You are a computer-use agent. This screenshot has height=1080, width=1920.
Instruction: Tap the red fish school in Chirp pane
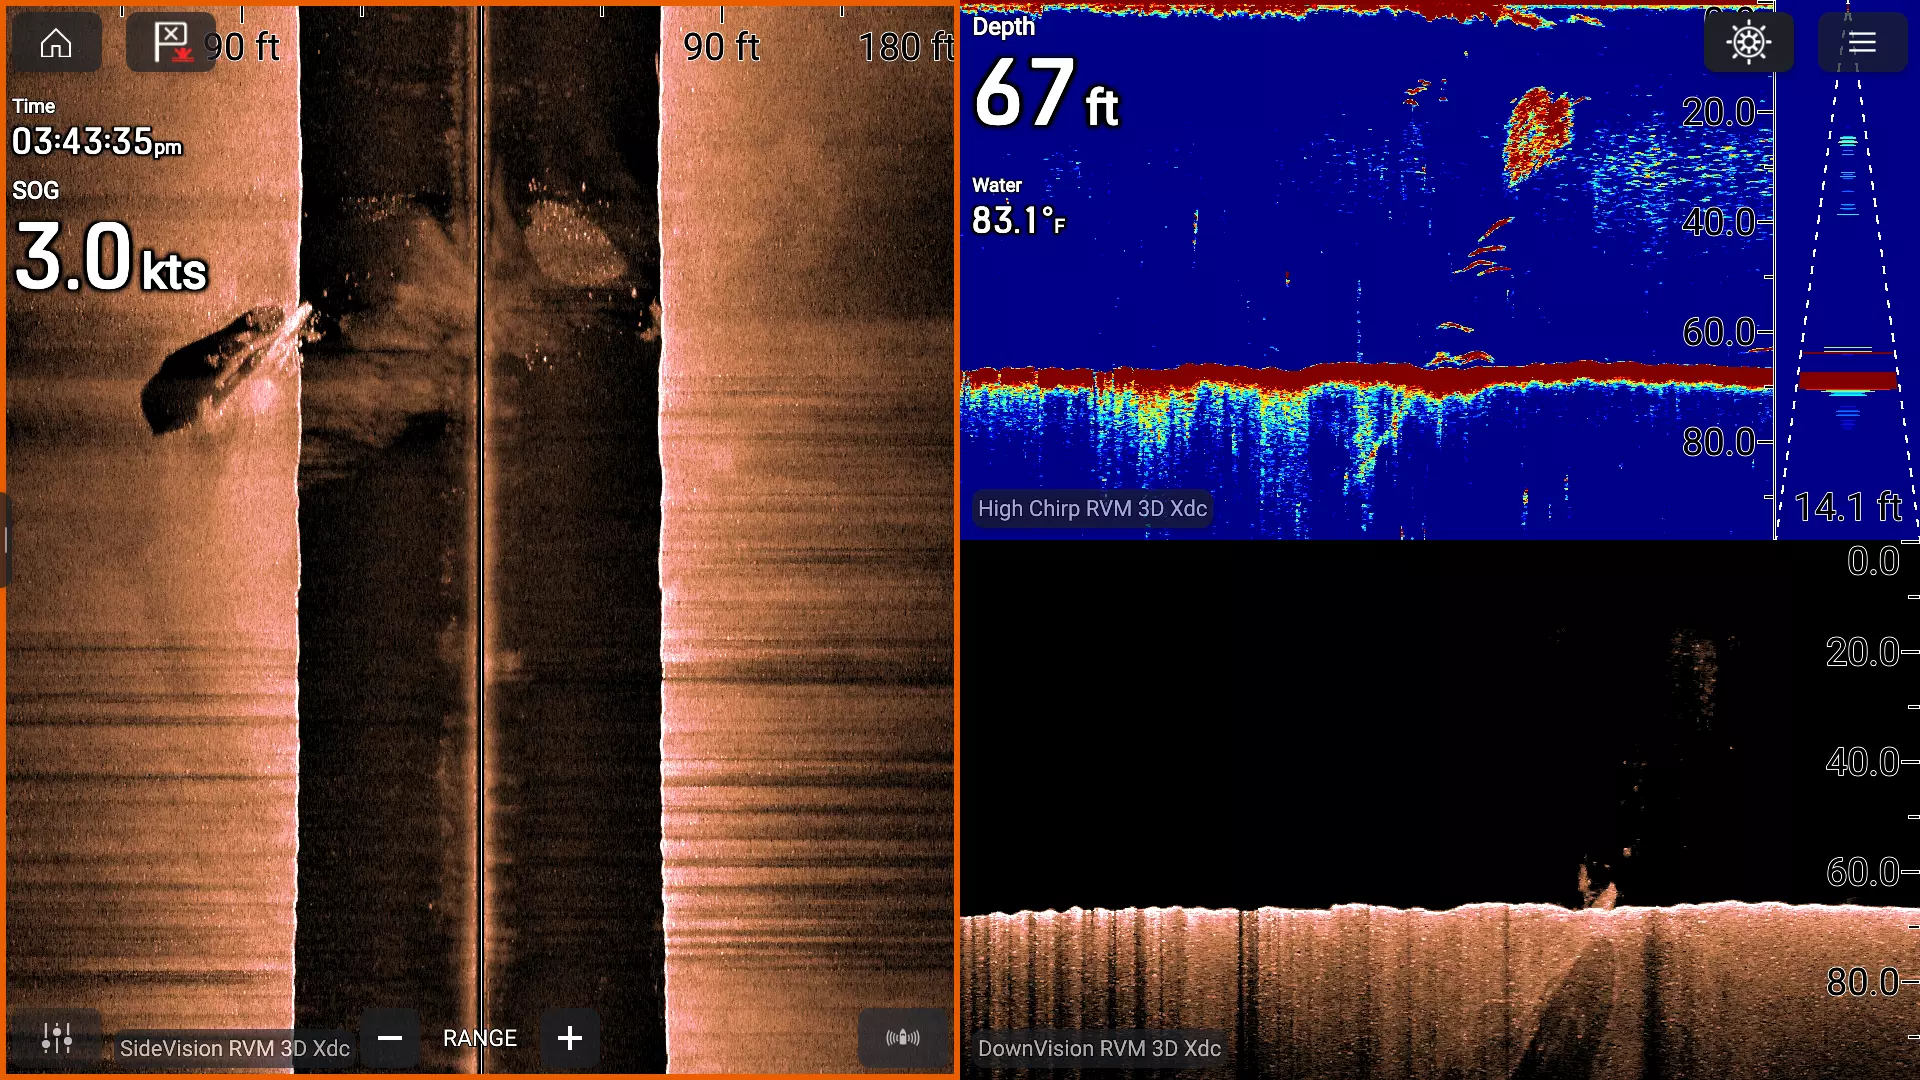[1538, 132]
